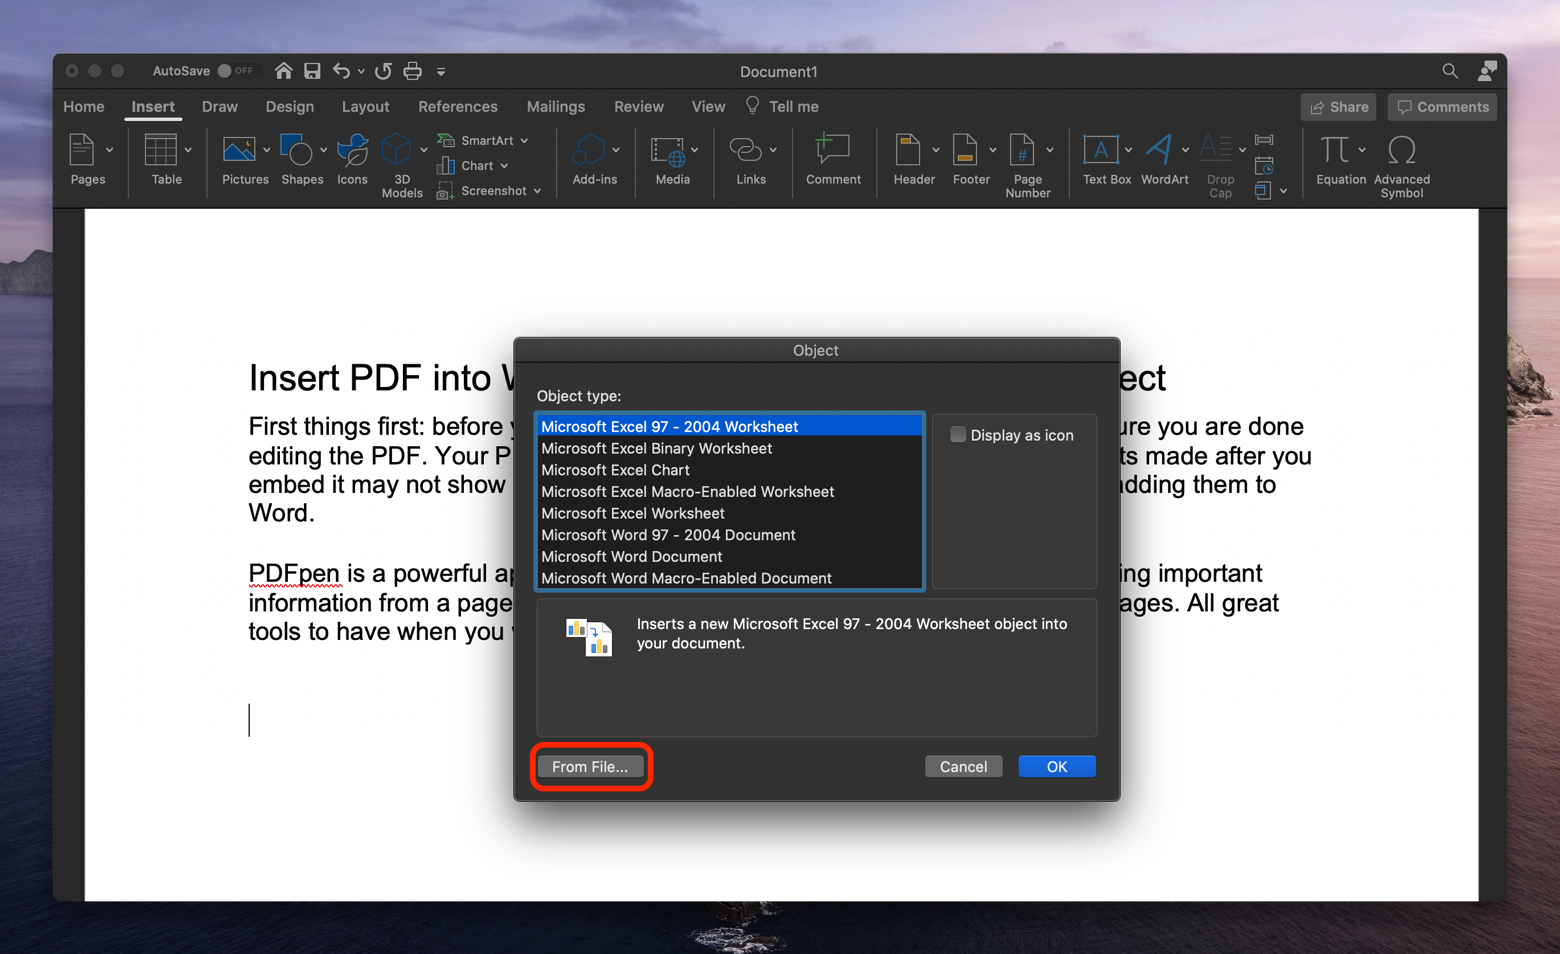Click the From File button
Screen dimensions: 1560x954
point(591,766)
